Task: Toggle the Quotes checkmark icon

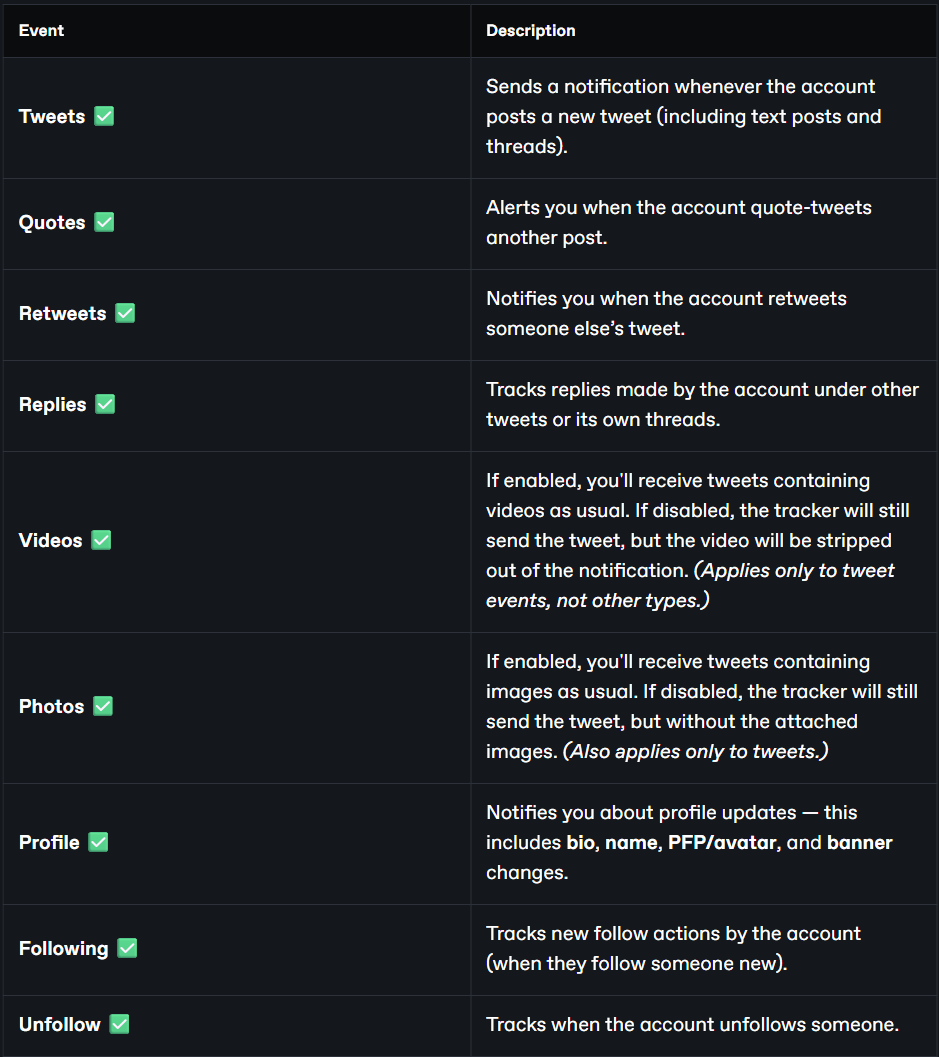Action: point(104,222)
